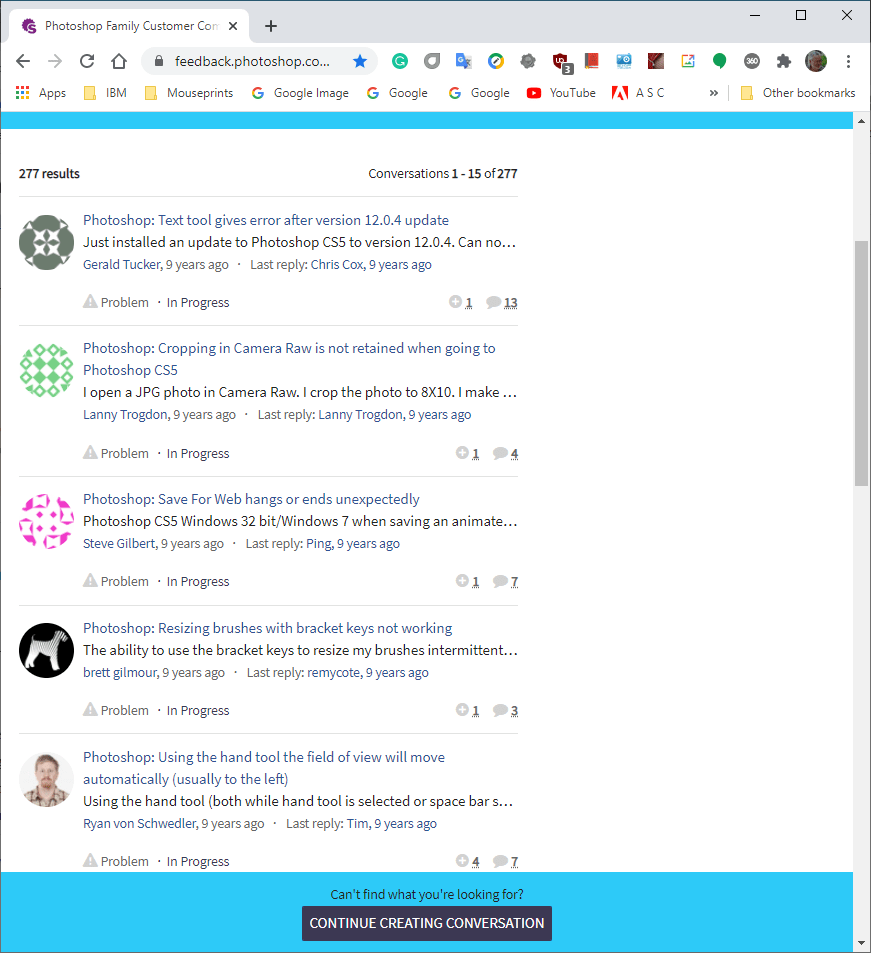Viewport: 871px width, 953px height.
Task: Reload the page with the refresh icon
Action: point(87,61)
